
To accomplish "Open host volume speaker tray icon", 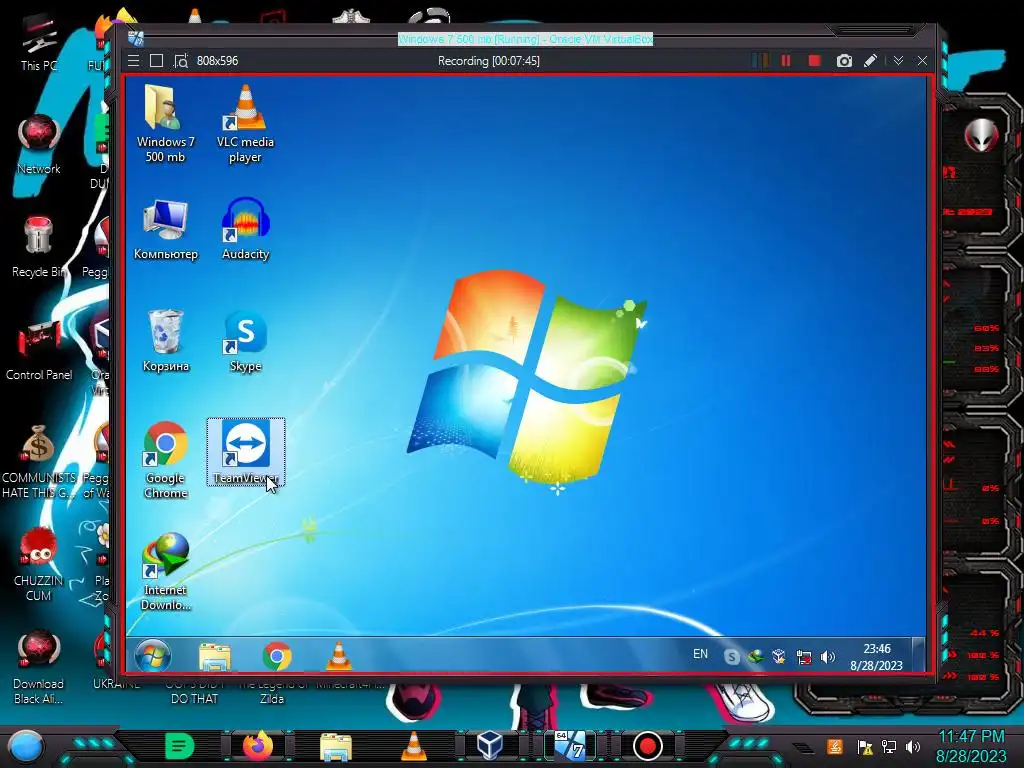I will coord(913,747).
